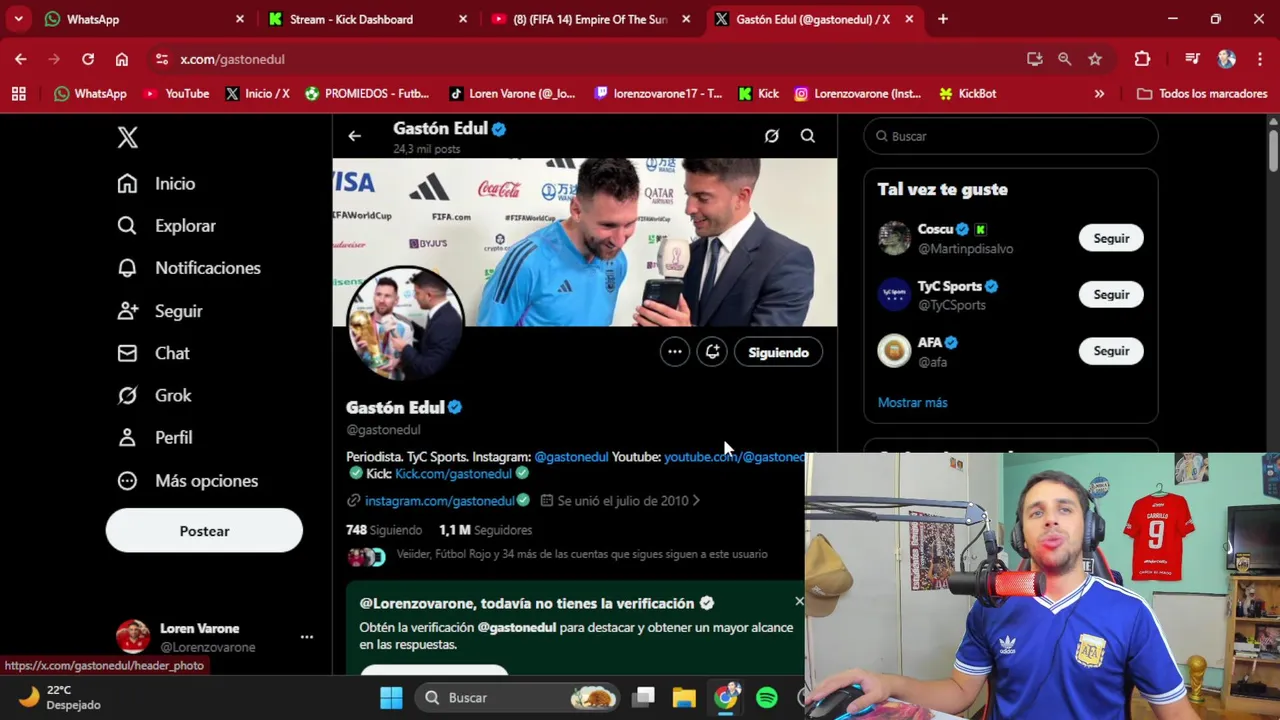Image resolution: width=1280 pixels, height=720 pixels.
Task: Open the Todos los marcadores folder
Action: pos(1202,94)
